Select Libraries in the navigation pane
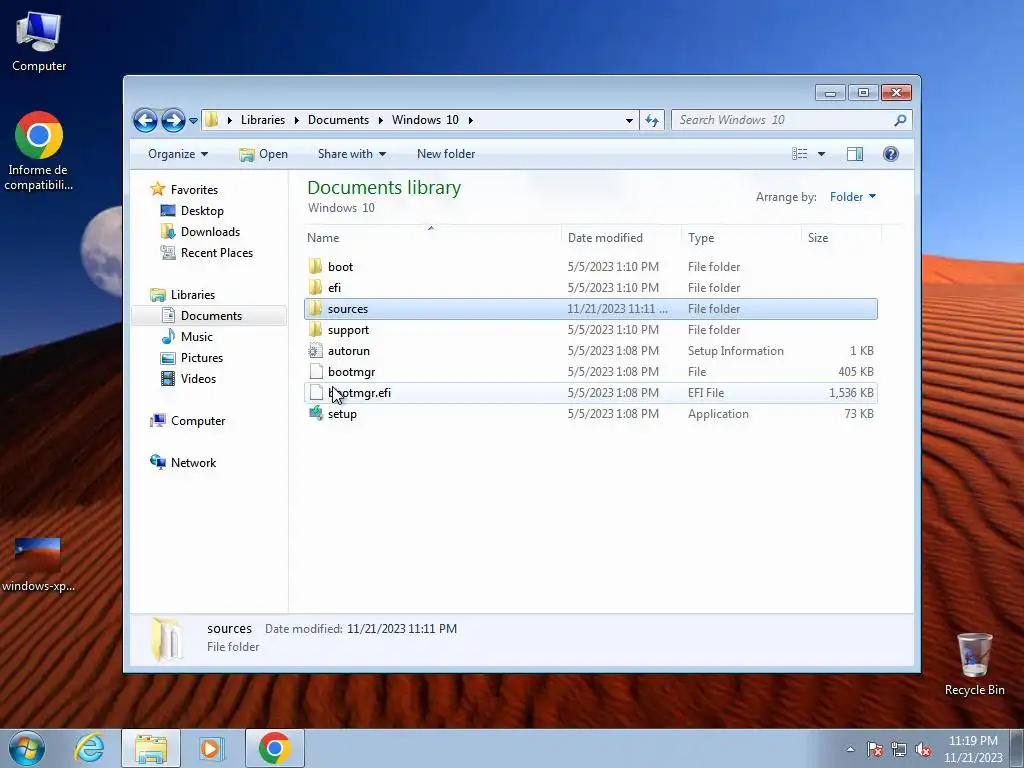 pyautogui.click(x=193, y=295)
